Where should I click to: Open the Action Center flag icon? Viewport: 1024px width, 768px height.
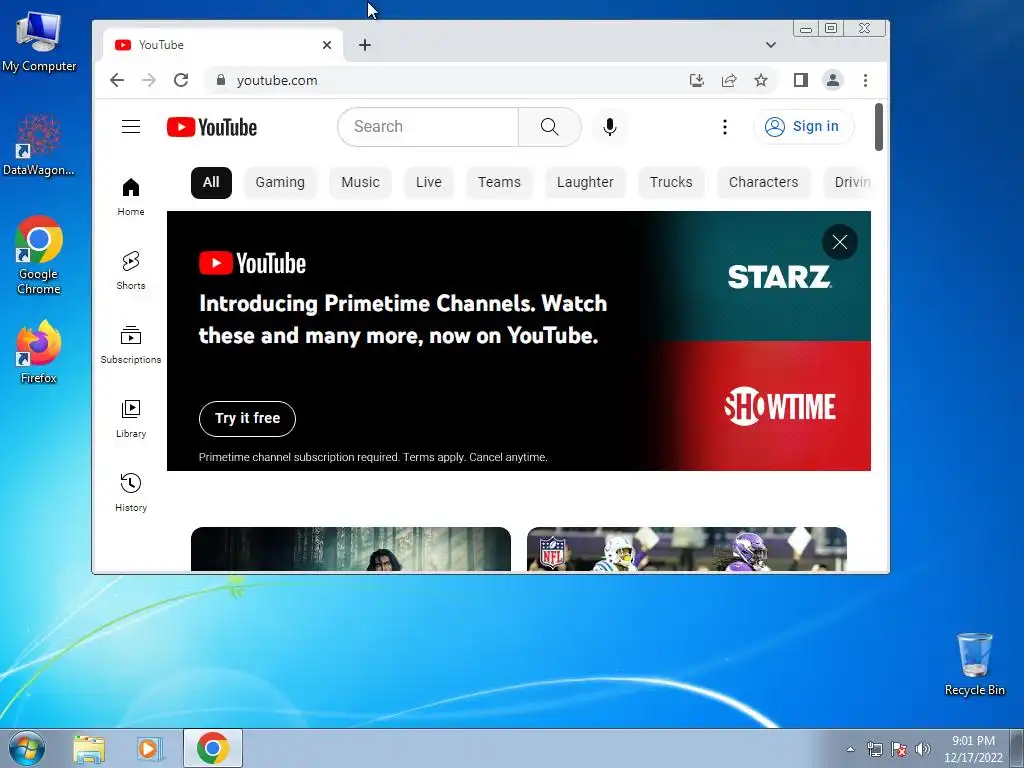click(899, 749)
